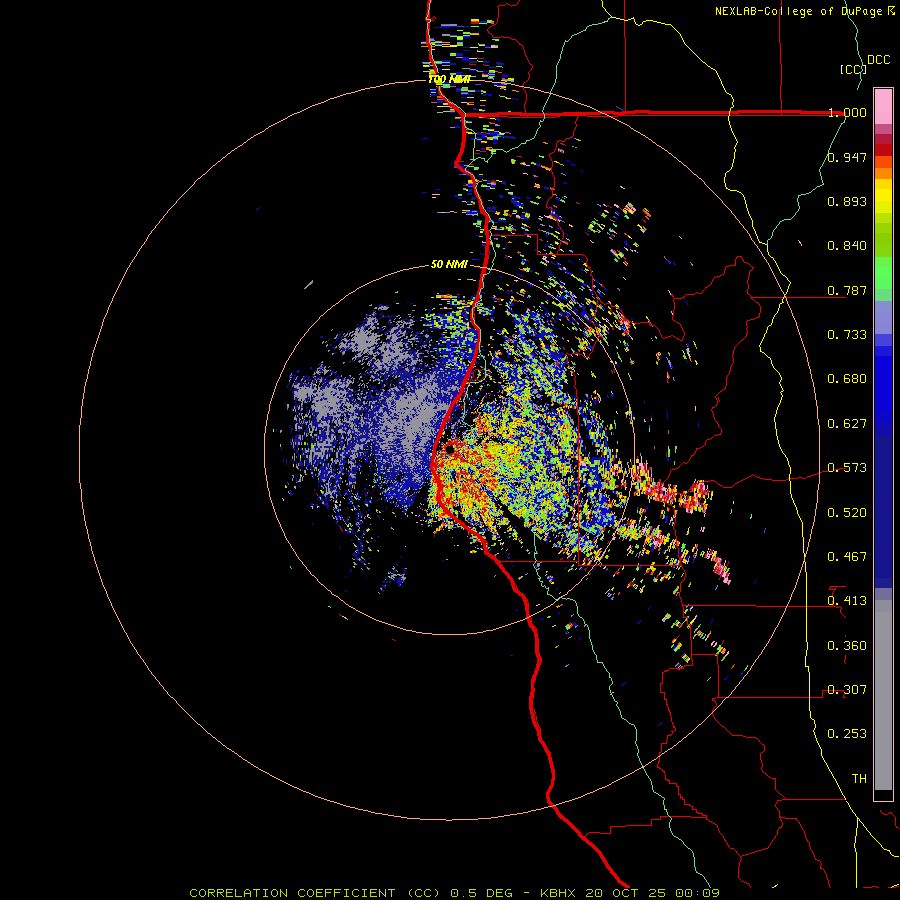Viewport: 900px width, 900px height.
Task: Click the 0.573 scale value
Action: pos(847,468)
